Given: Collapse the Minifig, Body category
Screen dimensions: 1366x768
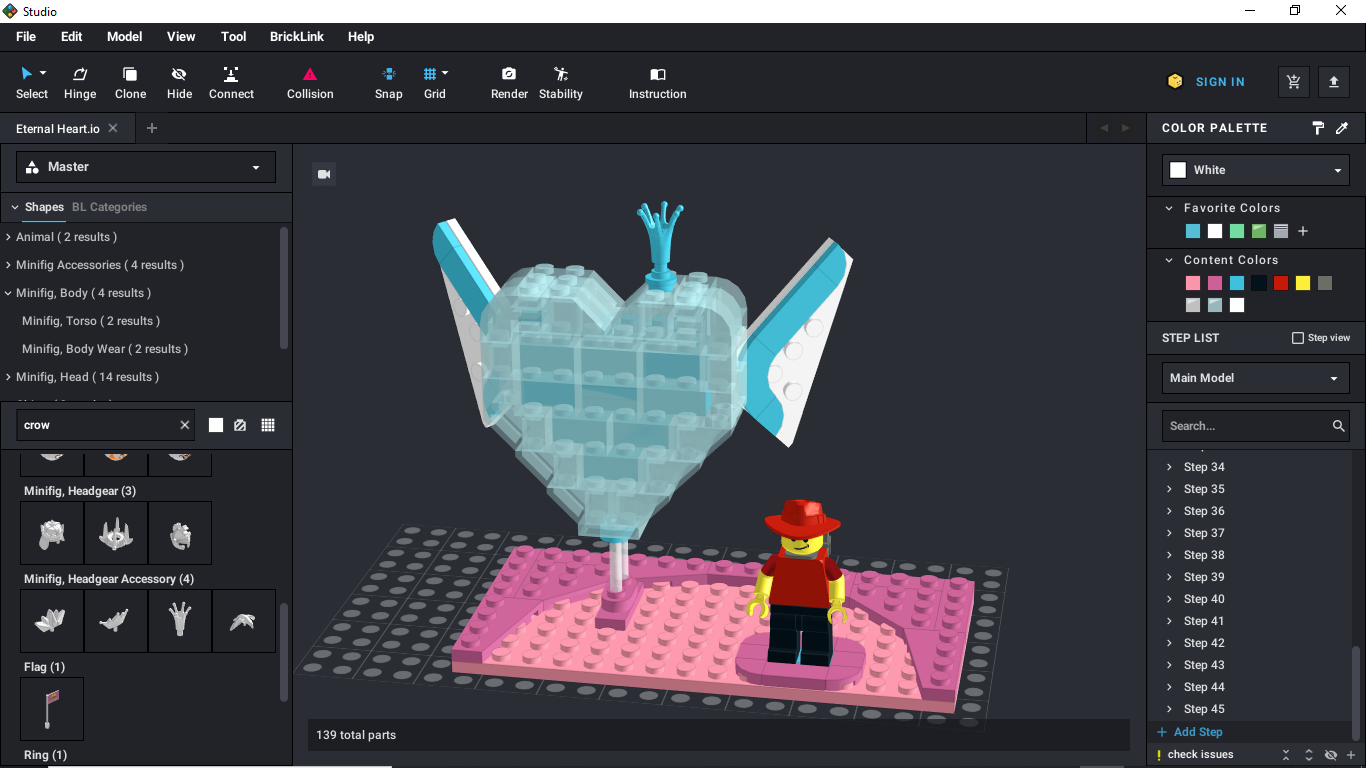Looking at the screenshot, I should (x=9, y=293).
